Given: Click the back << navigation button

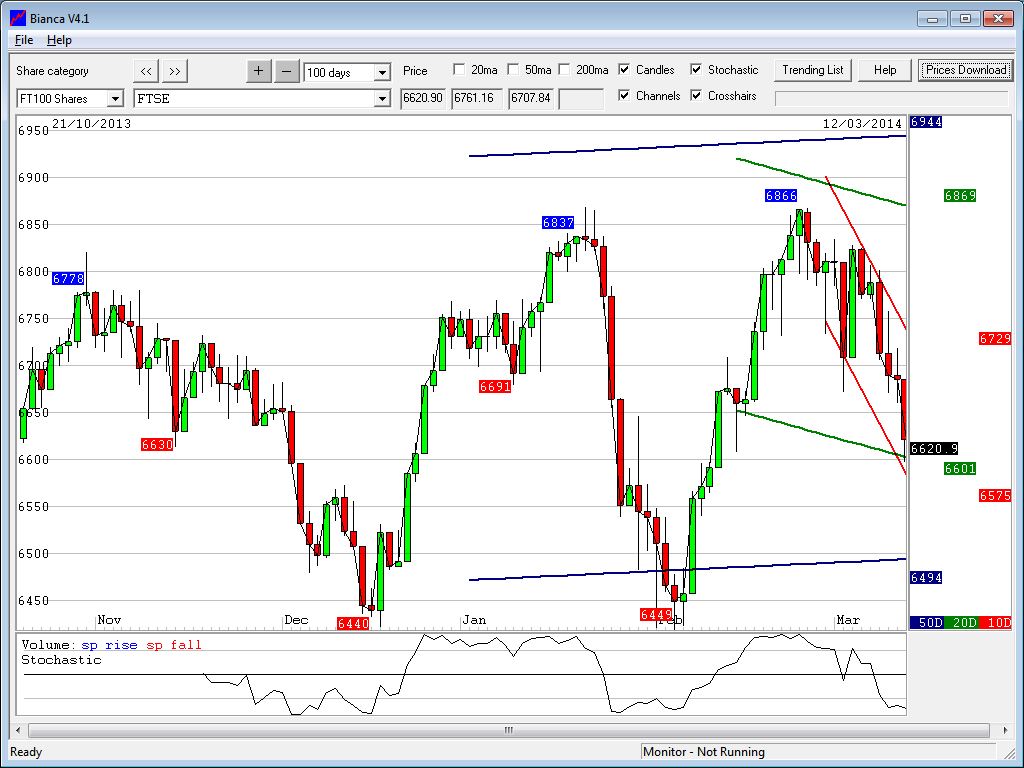Looking at the screenshot, I should [146, 71].
